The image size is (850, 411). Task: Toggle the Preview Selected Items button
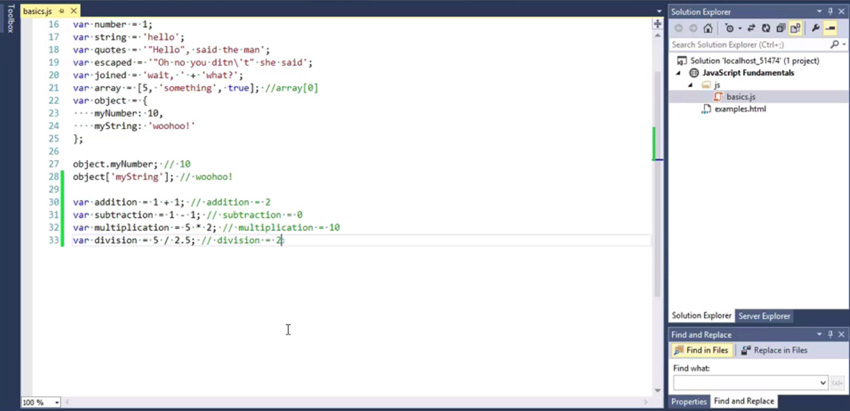[x=830, y=29]
